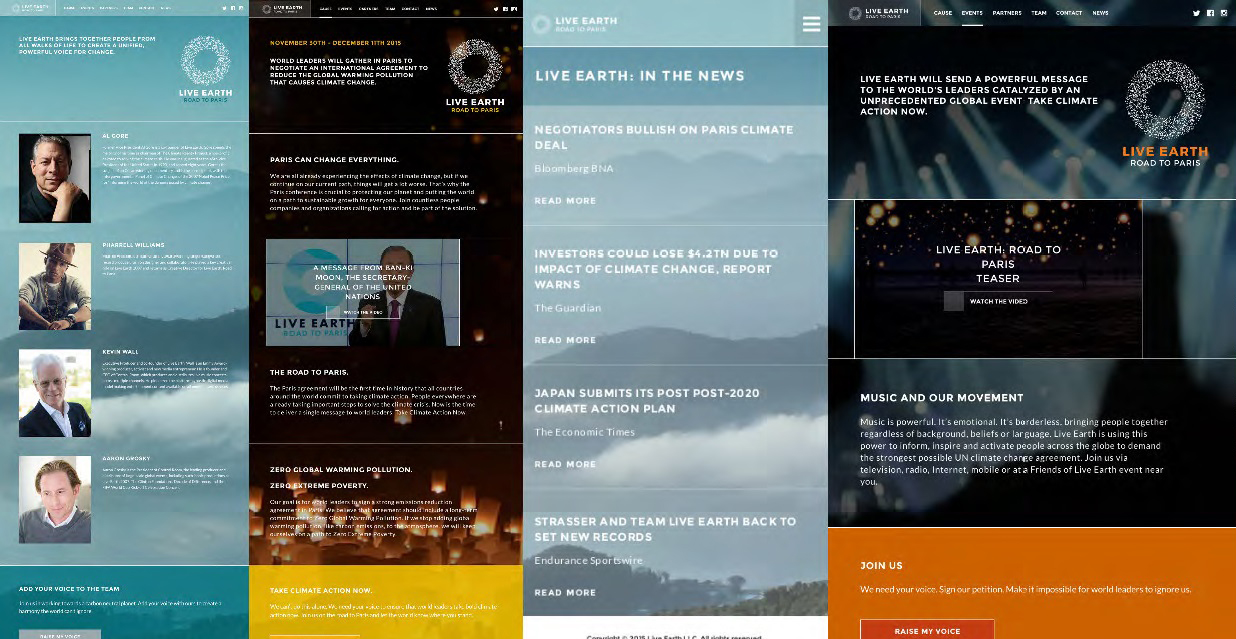Click the large Live Earth ring logo on events page
The image size is (1236, 639).
(x=1165, y=100)
